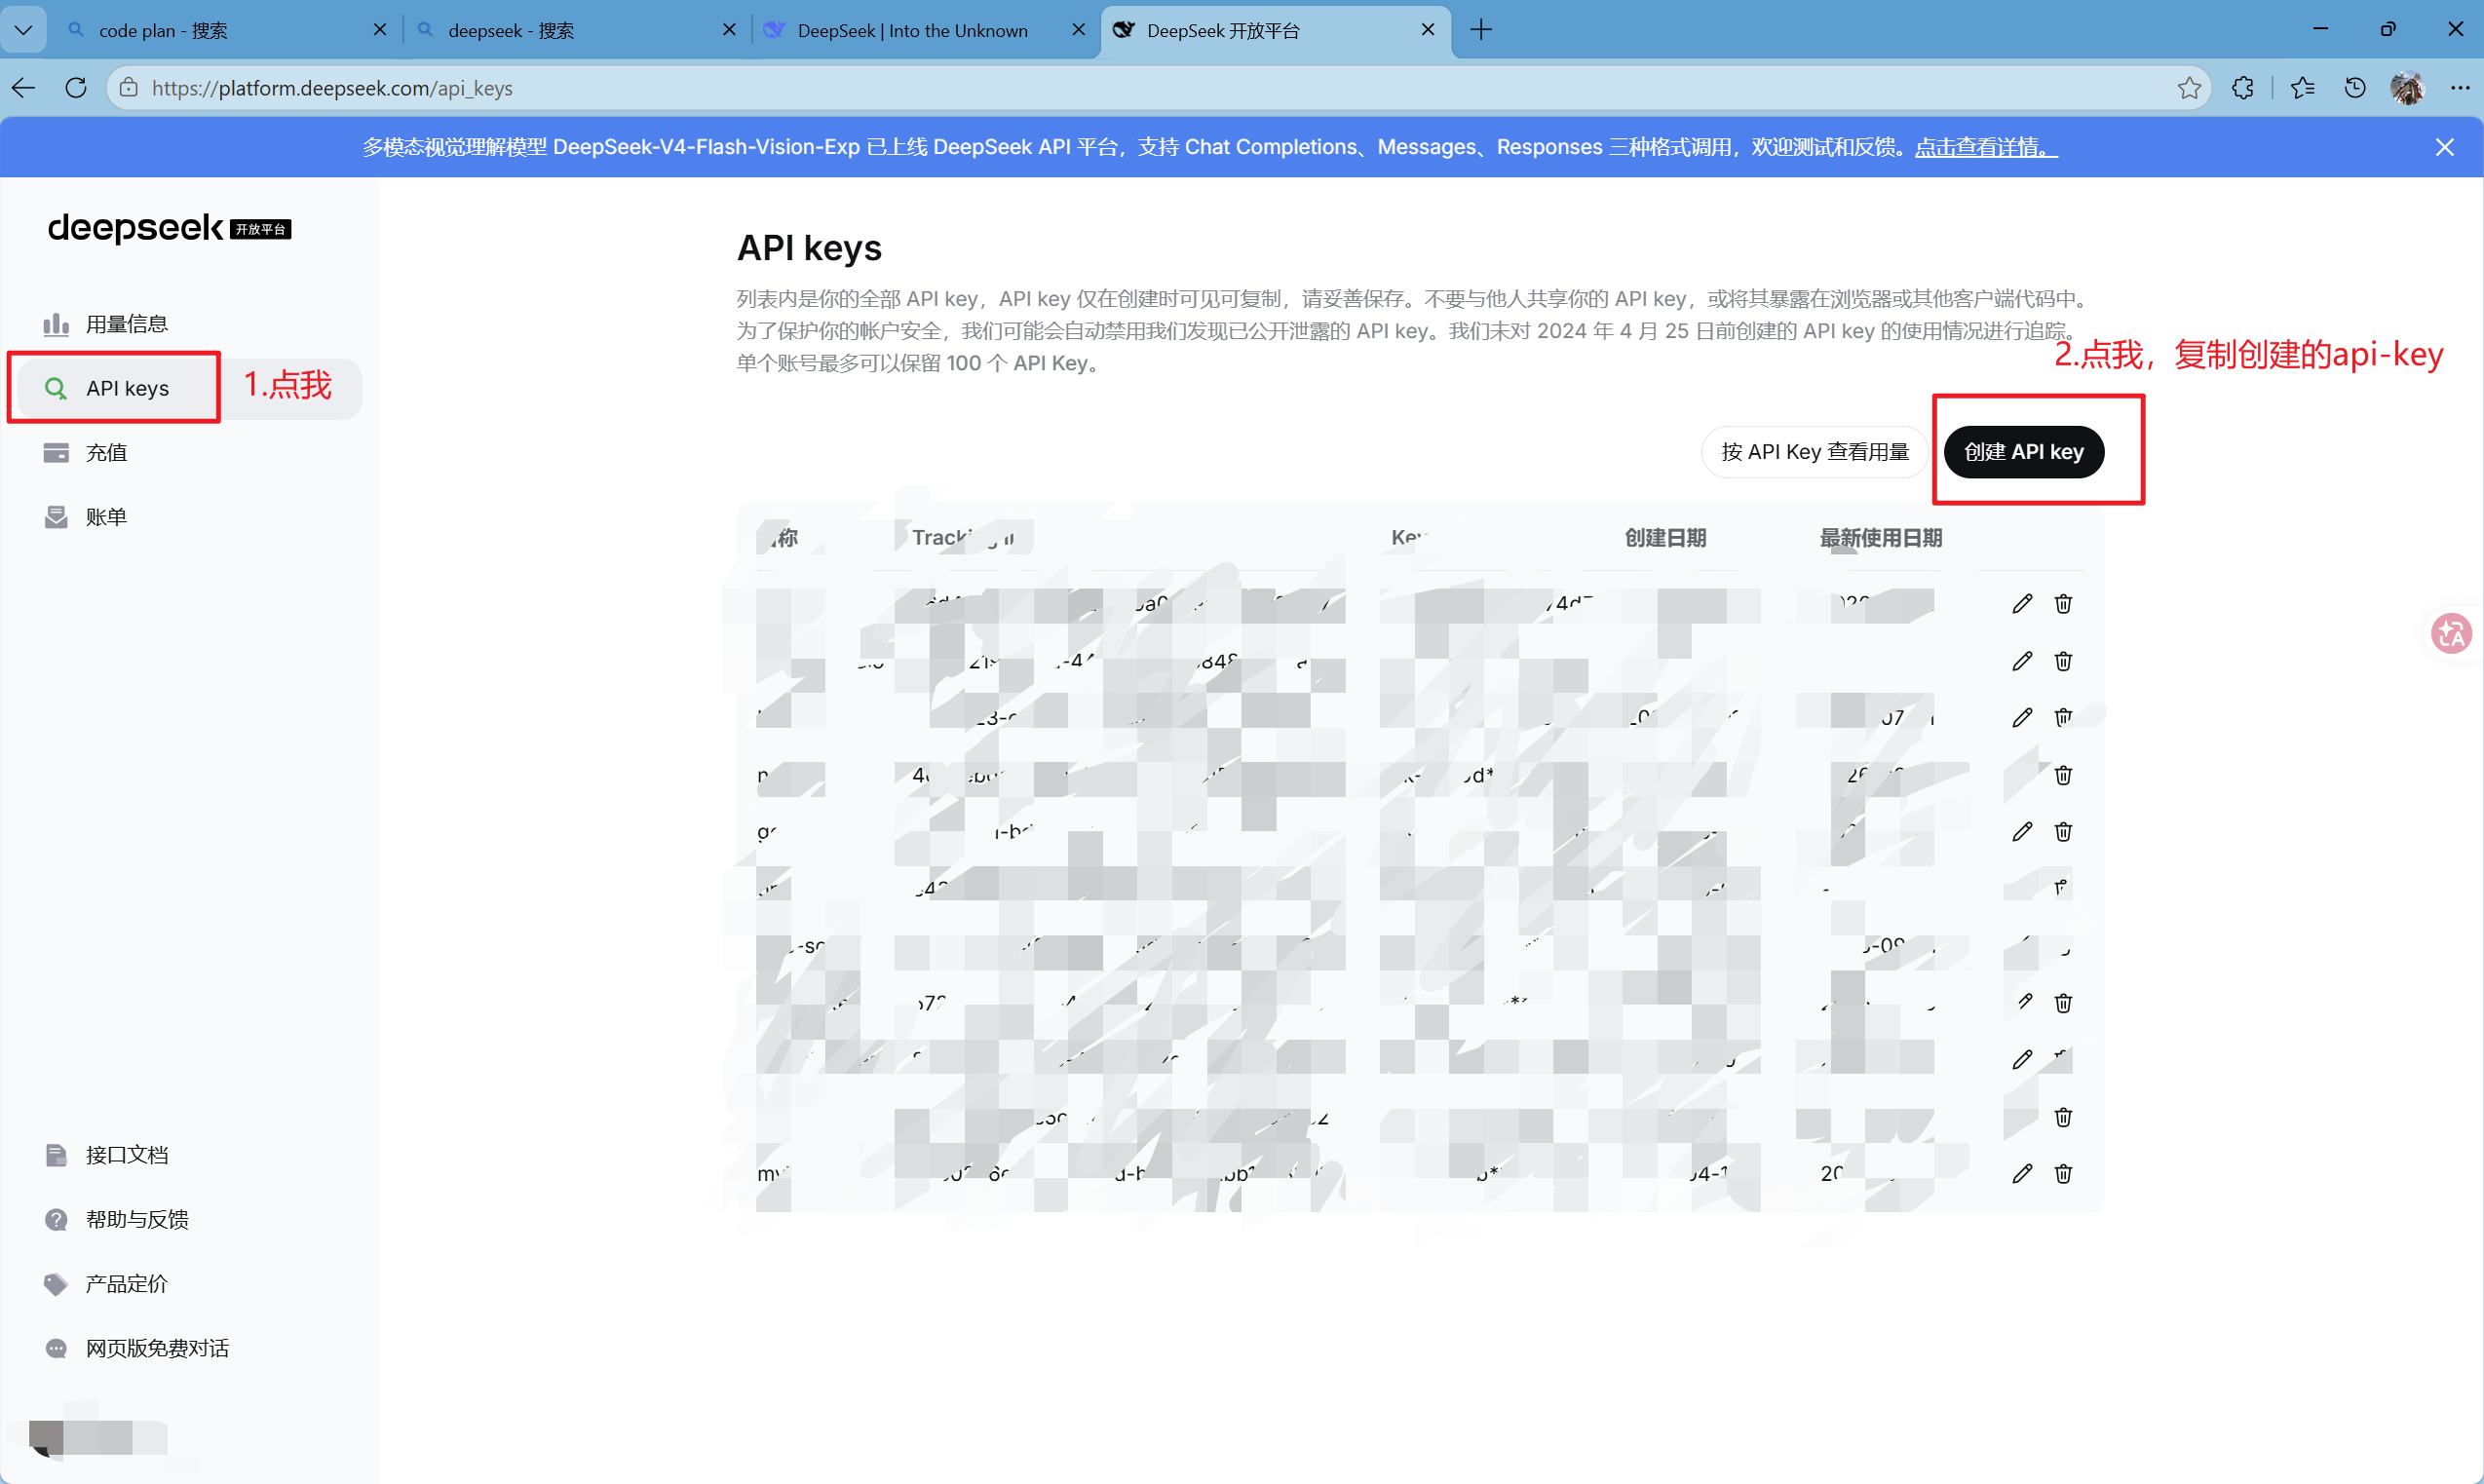Go back to the previous page
Image resolution: width=2484 pixels, height=1484 pixels.
coord(24,88)
